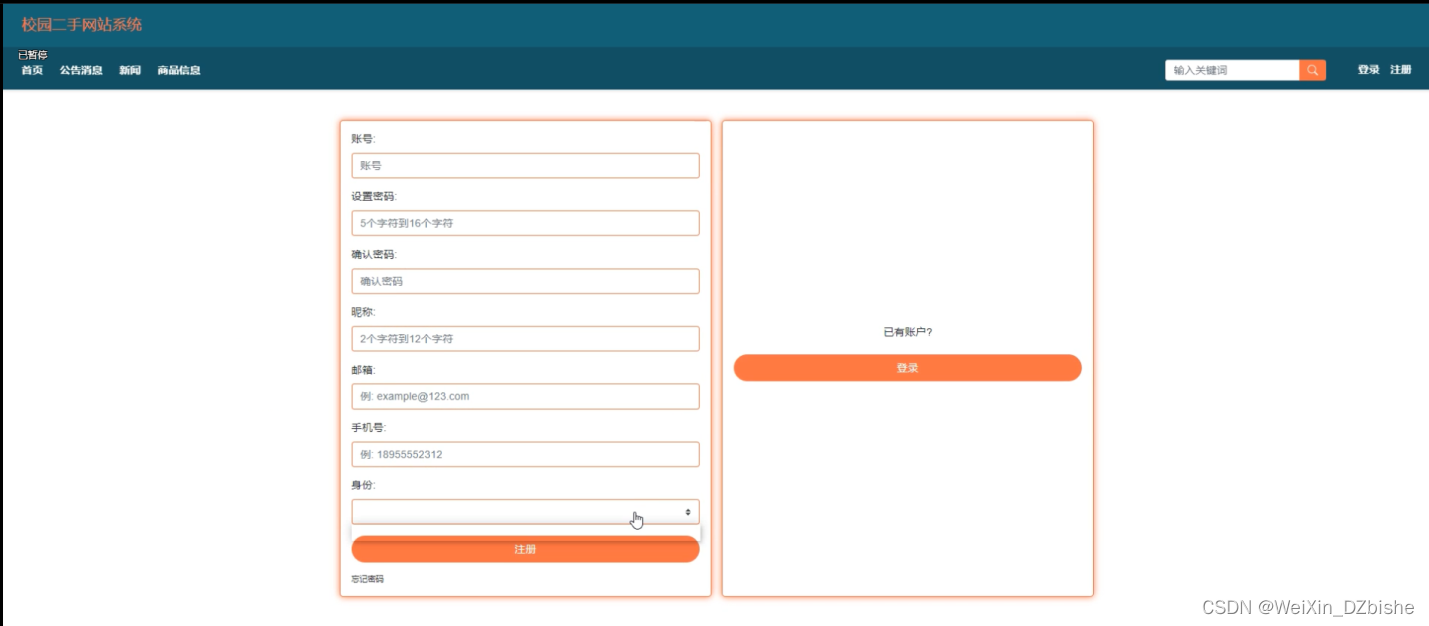Click the orange 登录 button in right panel
This screenshot has height=626, width=1429.
pyautogui.click(x=907, y=368)
